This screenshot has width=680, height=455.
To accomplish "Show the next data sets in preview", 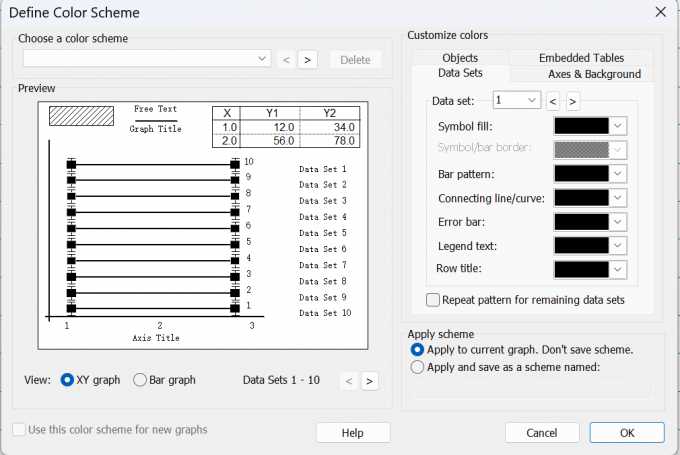I will (369, 381).
